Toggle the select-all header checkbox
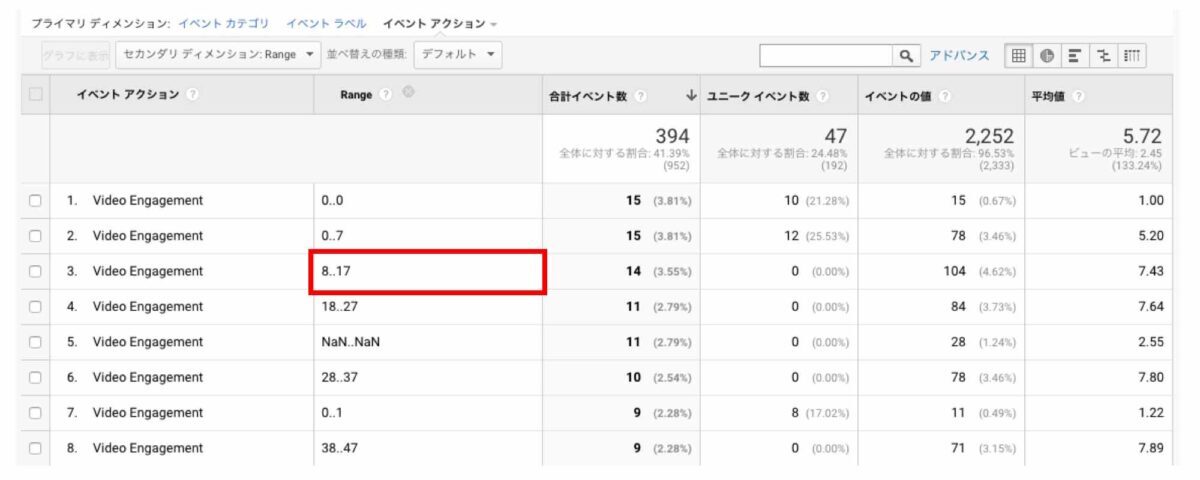 click(x=35, y=95)
